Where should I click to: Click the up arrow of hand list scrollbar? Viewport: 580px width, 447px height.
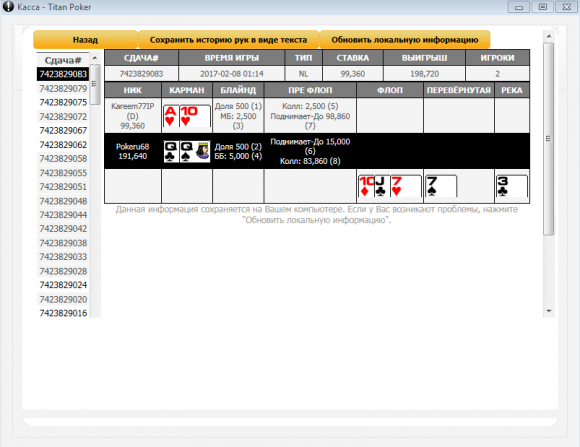coord(95,58)
